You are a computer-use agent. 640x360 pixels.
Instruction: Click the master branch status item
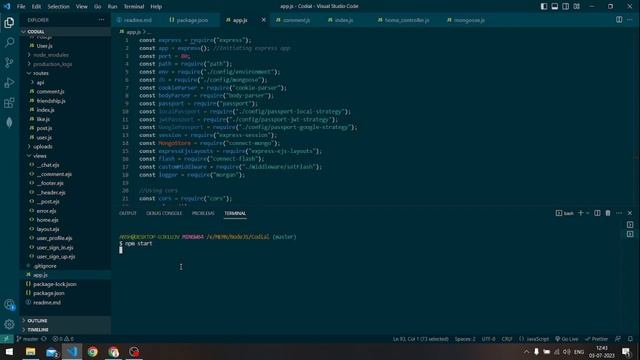[x=27, y=339]
